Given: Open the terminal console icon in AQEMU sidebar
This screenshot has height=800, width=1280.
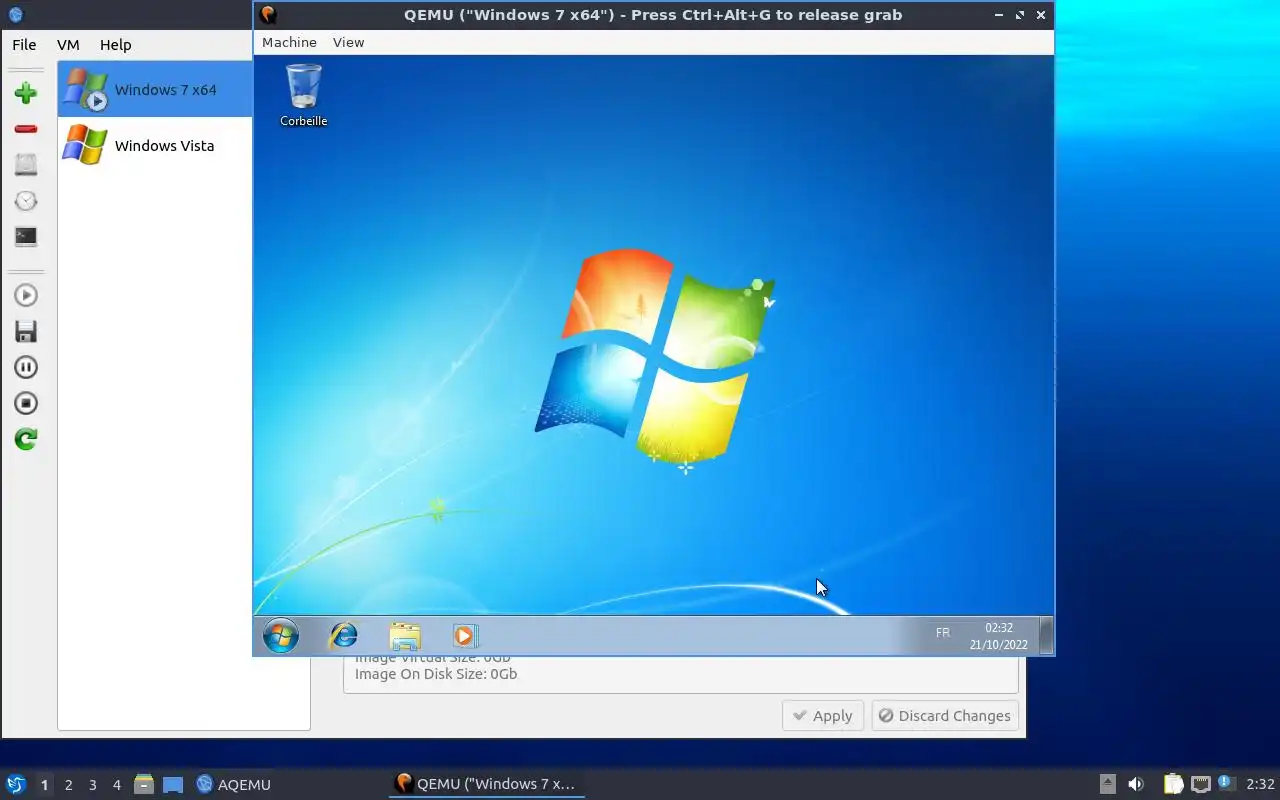Looking at the screenshot, I should (x=26, y=237).
